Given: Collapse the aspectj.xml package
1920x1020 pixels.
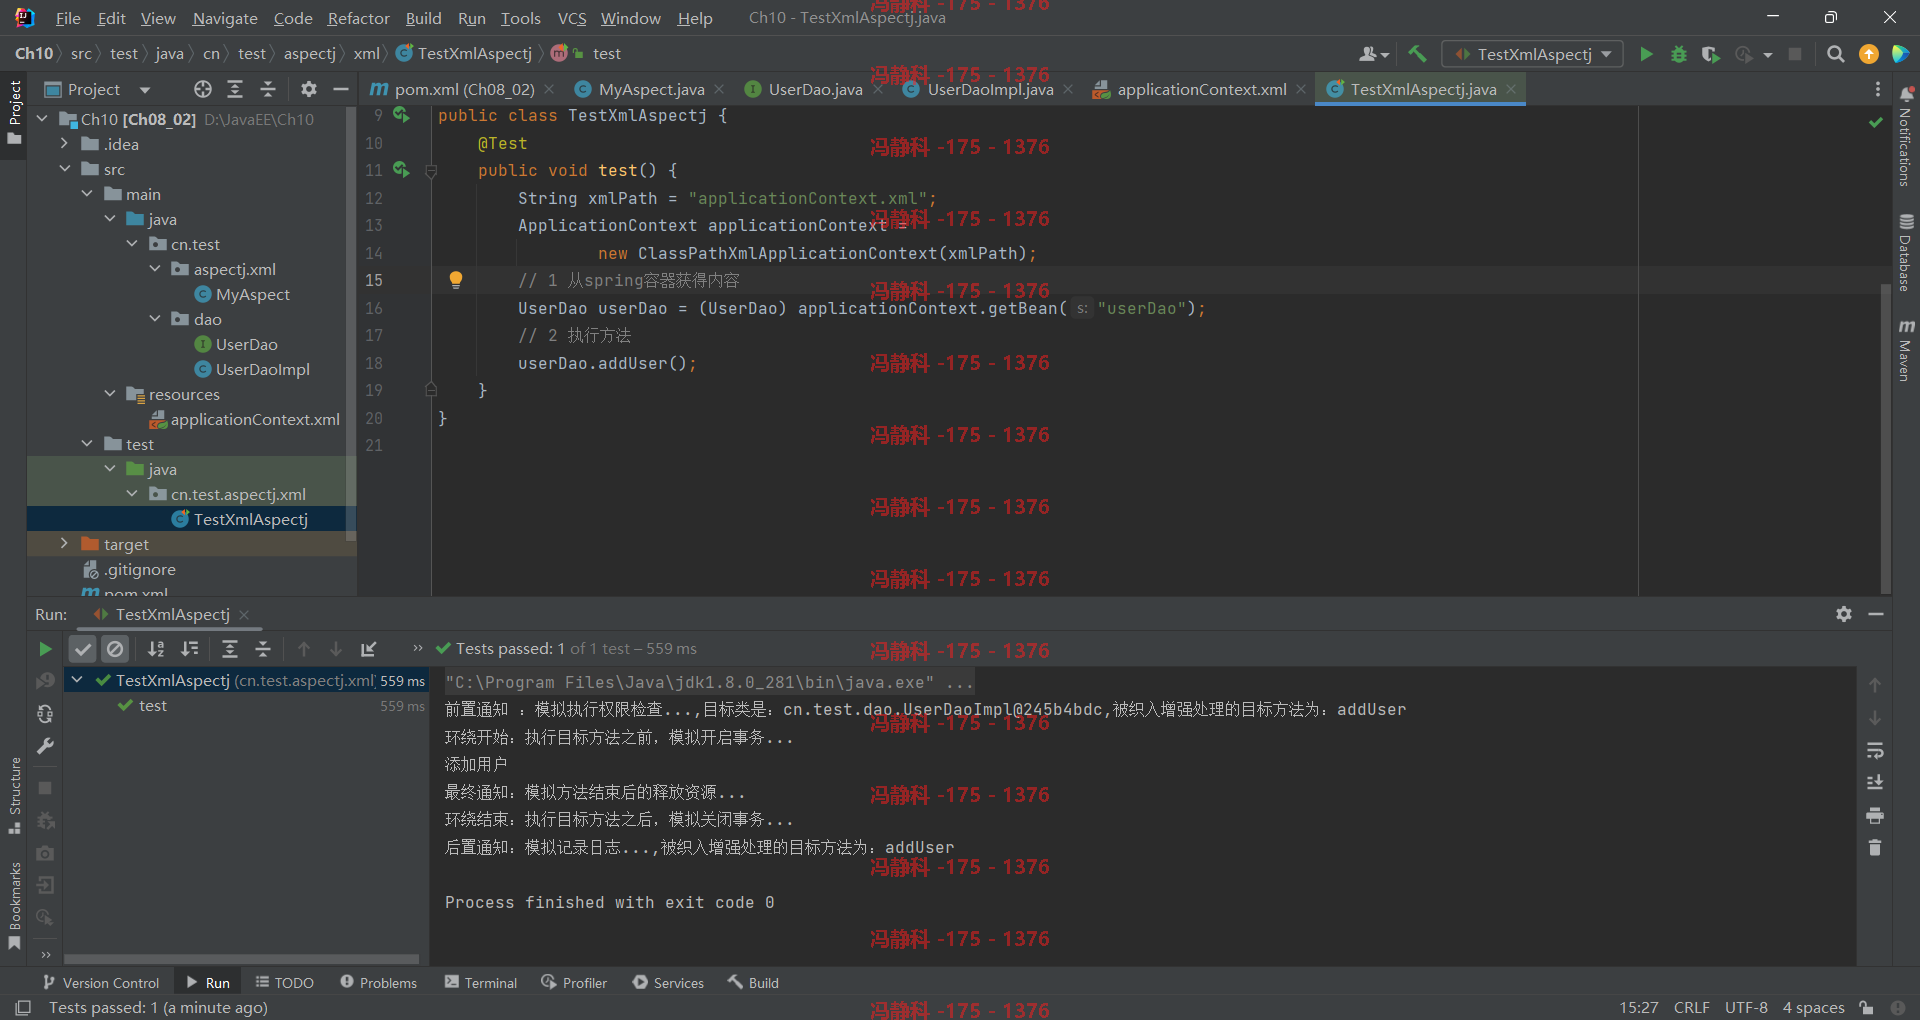Looking at the screenshot, I should coord(155,269).
